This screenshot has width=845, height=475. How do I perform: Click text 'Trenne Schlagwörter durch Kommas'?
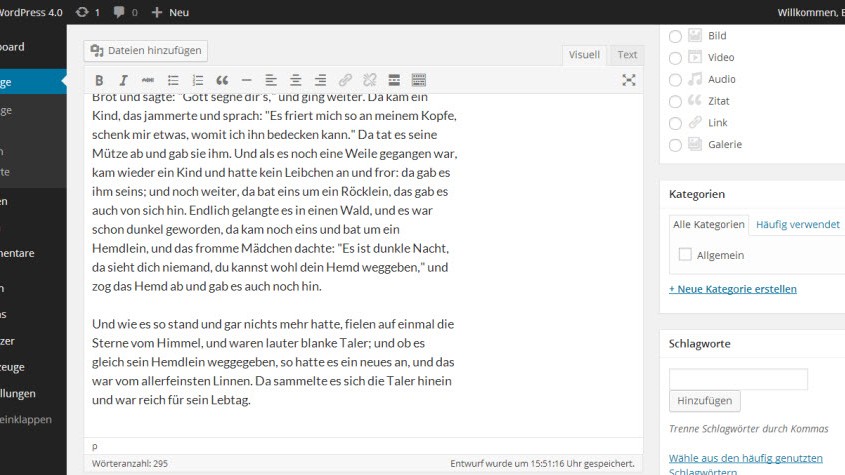tap(749, 429)
